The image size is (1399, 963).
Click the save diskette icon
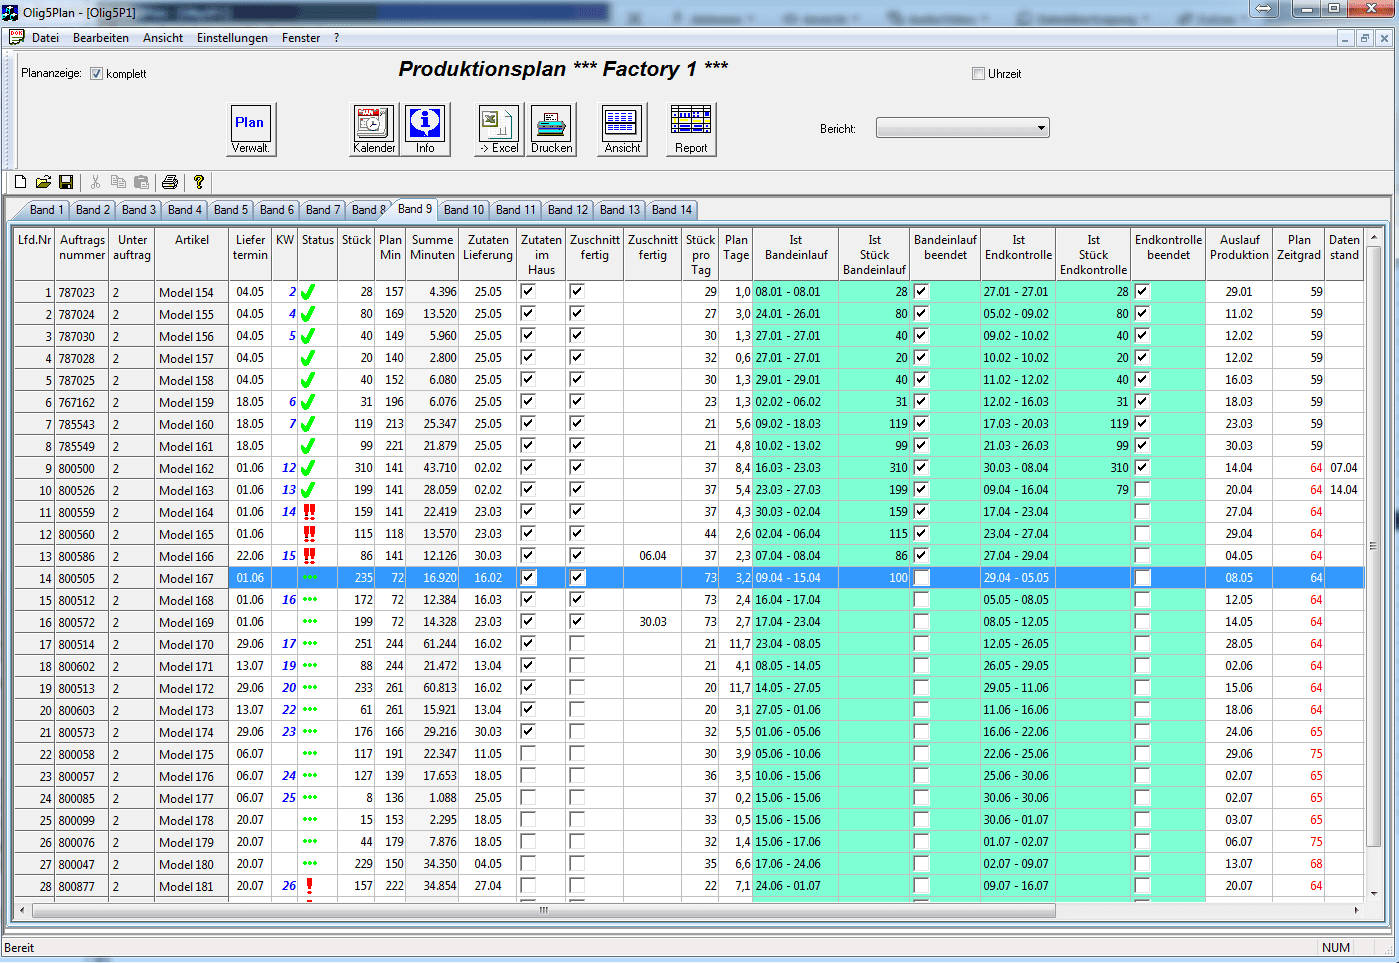66,182
